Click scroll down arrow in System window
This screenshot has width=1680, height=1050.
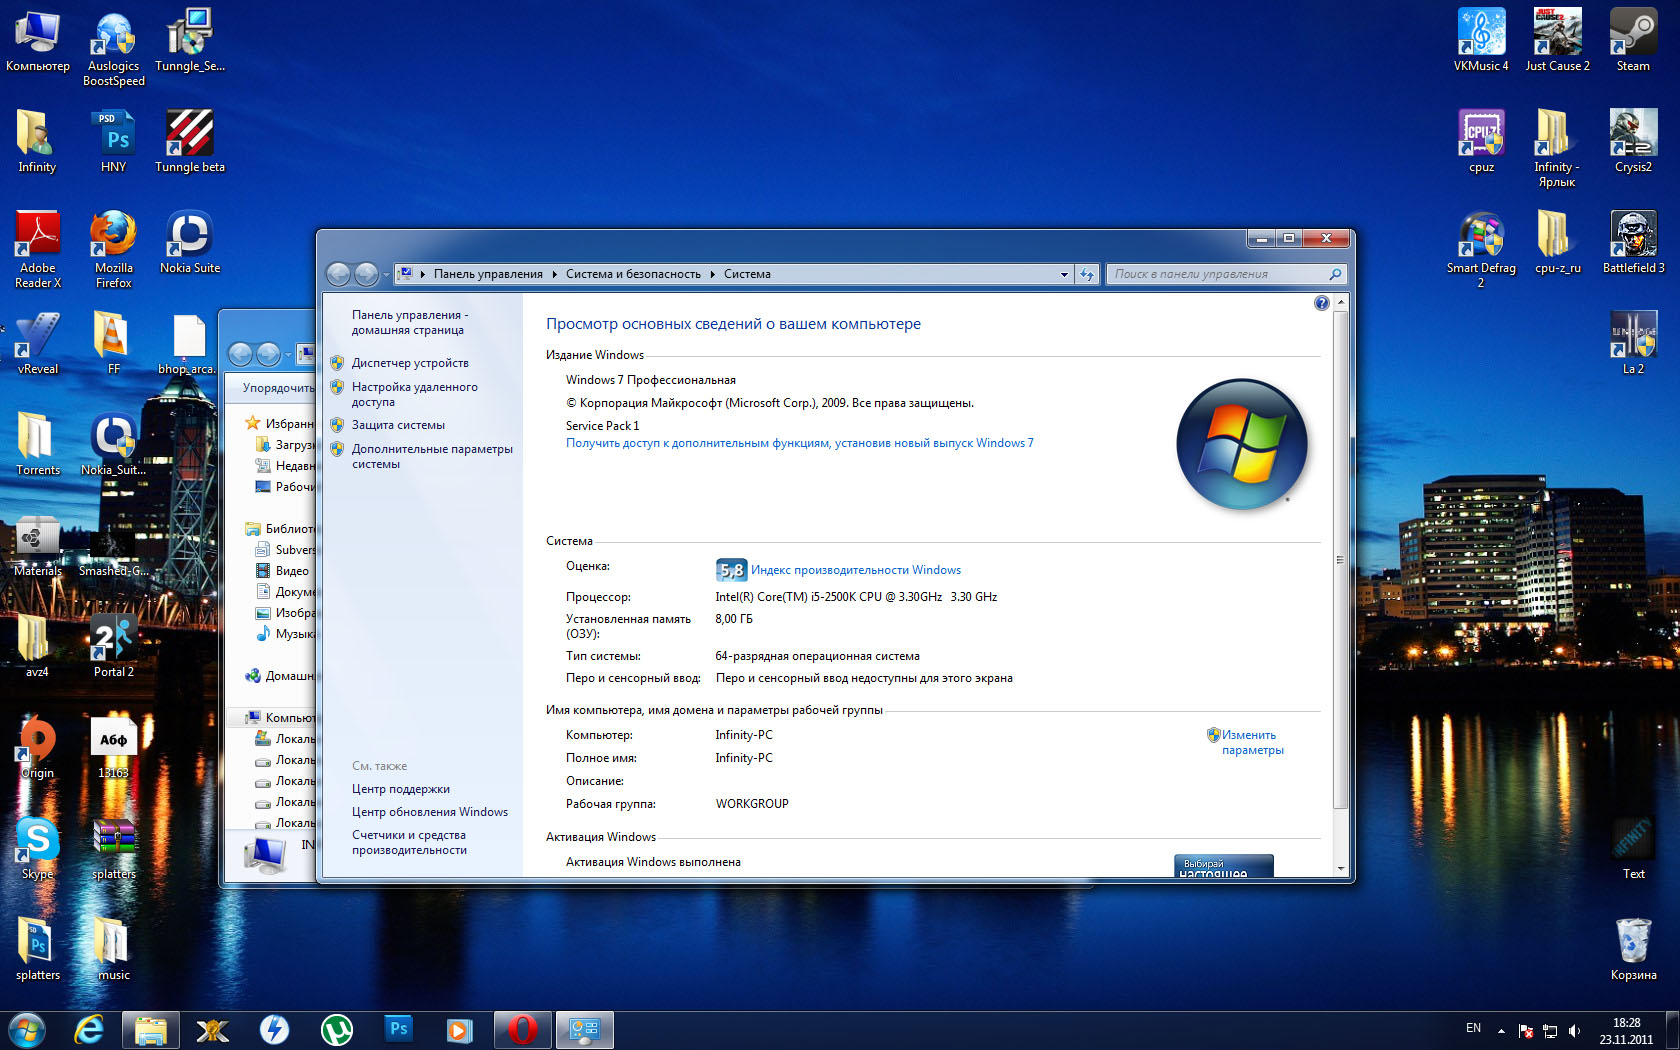[x=1340, y=868]
